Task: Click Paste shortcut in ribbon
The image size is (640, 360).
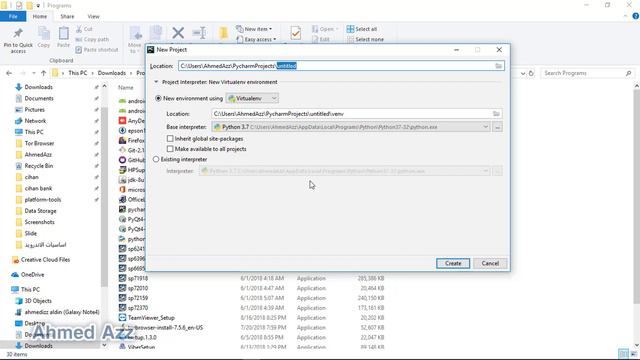Action: [x=96, y=50]
